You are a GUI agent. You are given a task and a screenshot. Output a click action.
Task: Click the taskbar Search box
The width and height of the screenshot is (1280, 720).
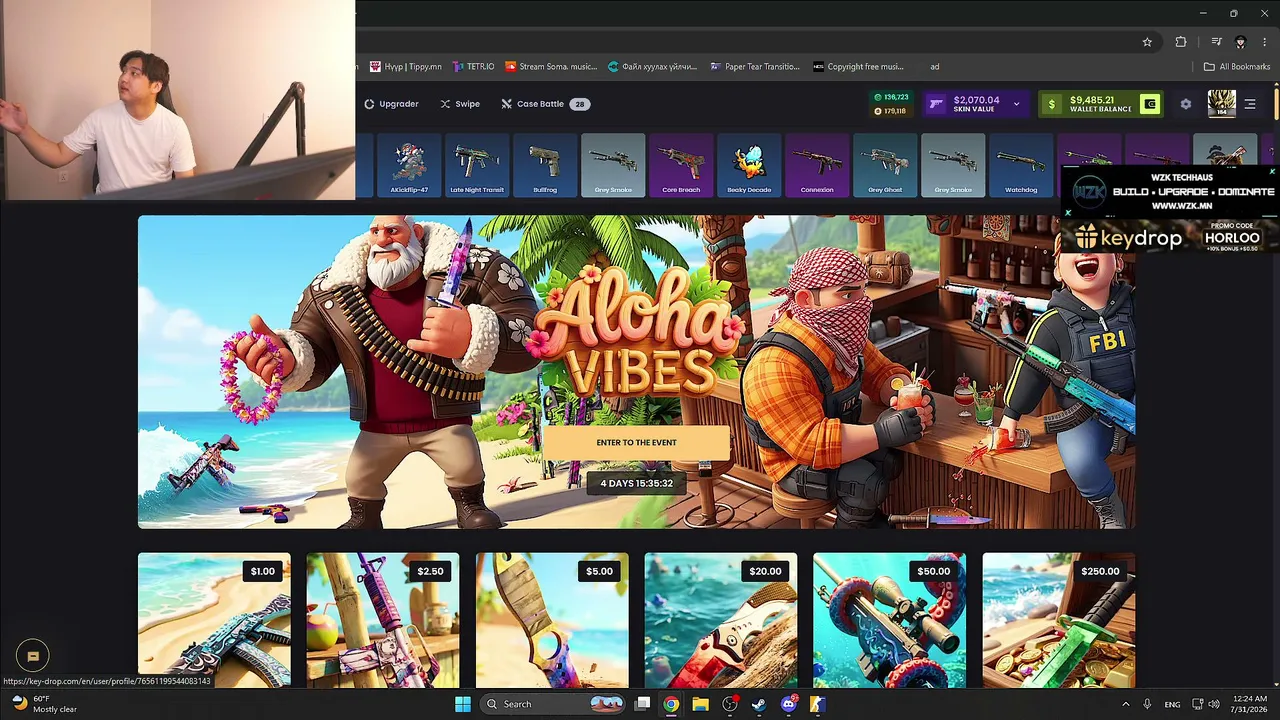tap(553, 704)
